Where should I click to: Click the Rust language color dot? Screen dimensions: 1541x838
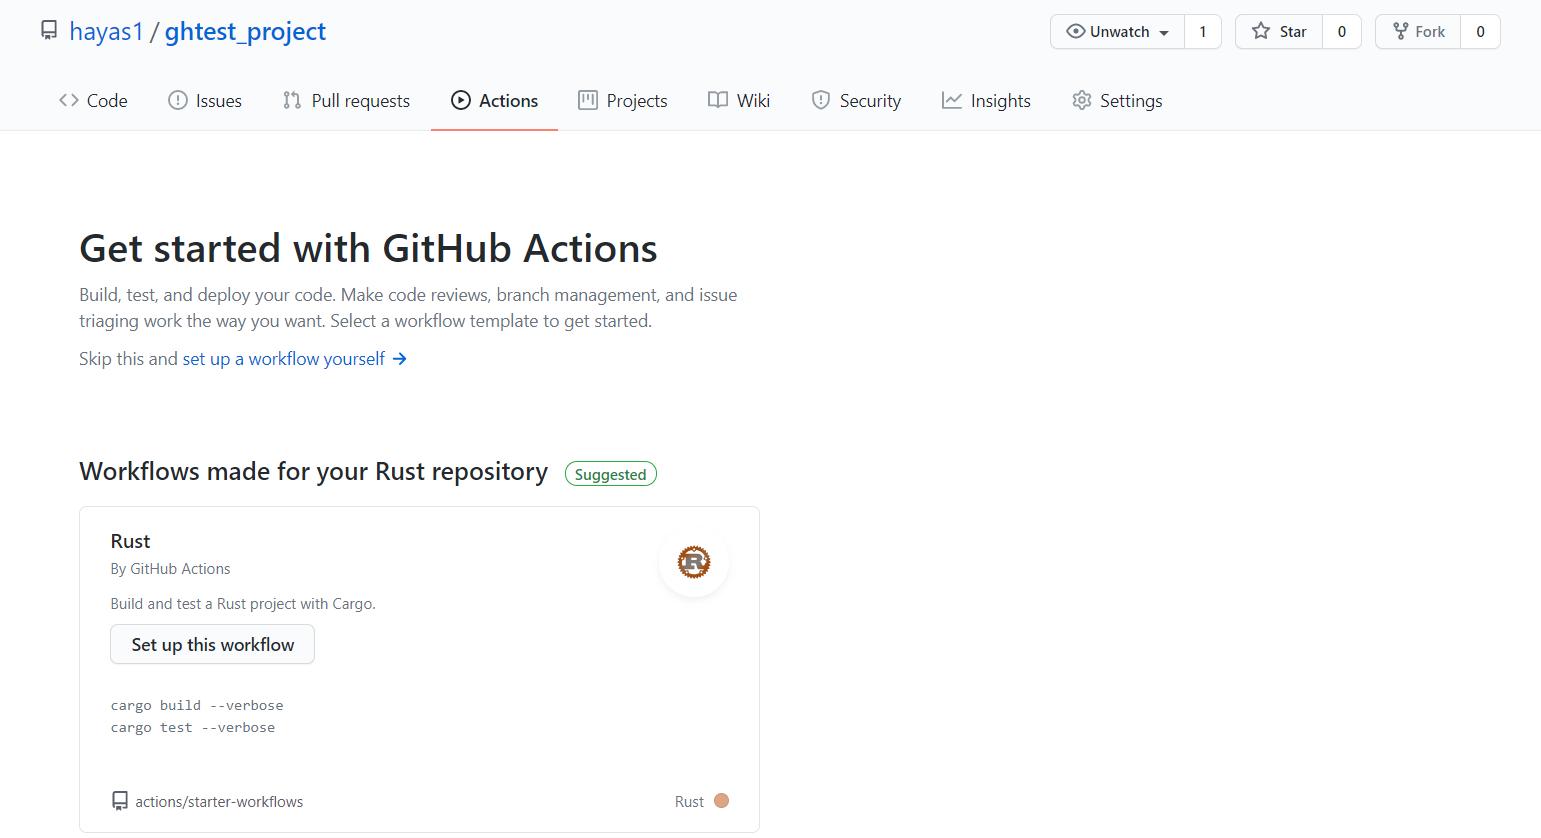pos(722,800)
